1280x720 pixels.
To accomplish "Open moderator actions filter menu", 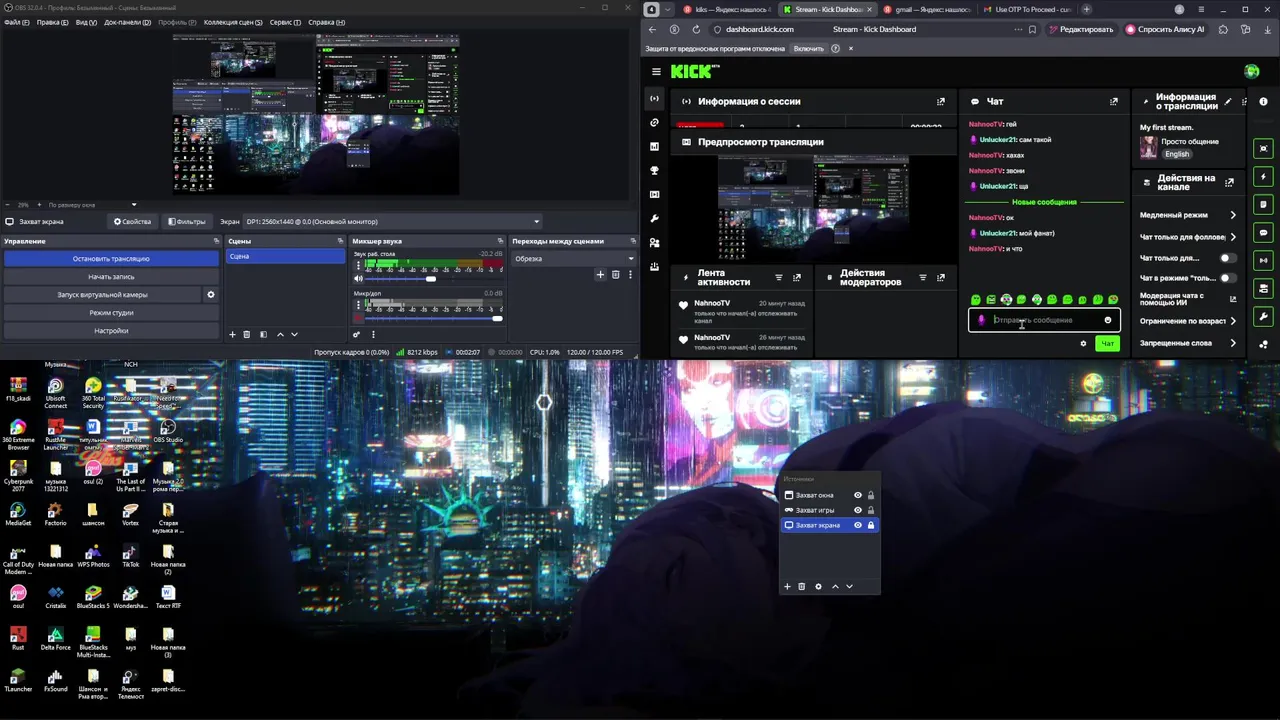I will pyautogui.click(x=923, y=277).
